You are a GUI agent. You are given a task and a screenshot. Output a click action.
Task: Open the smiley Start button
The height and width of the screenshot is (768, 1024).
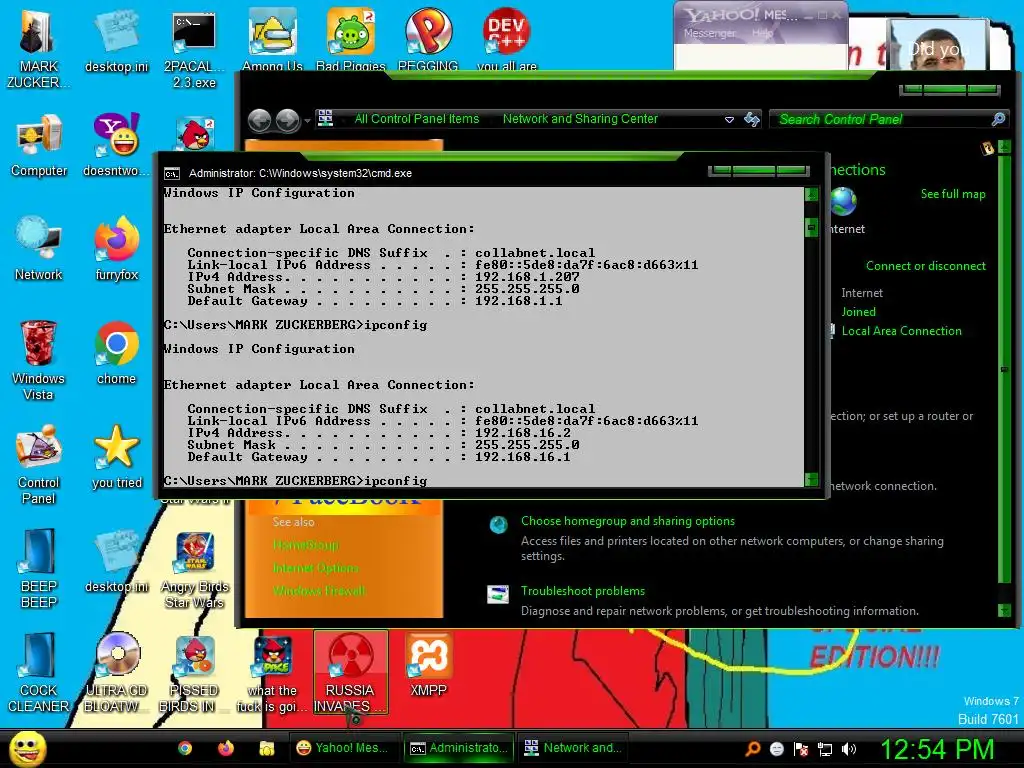(x=28, y=749)
